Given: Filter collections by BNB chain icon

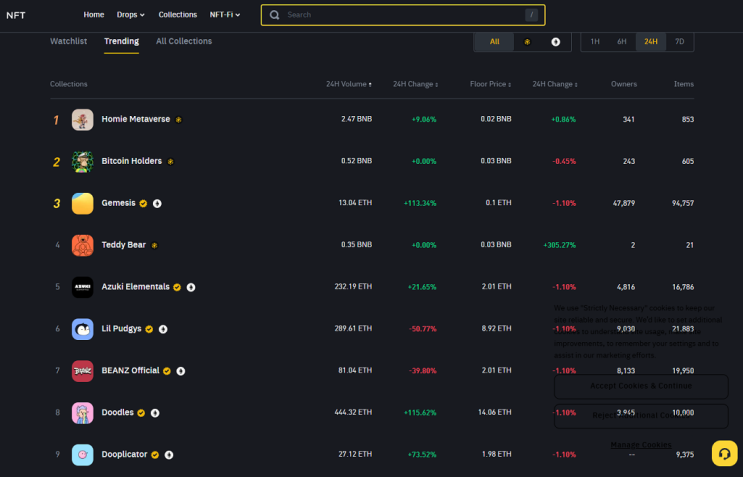Looking at the screenshot, I should (527, 42).
